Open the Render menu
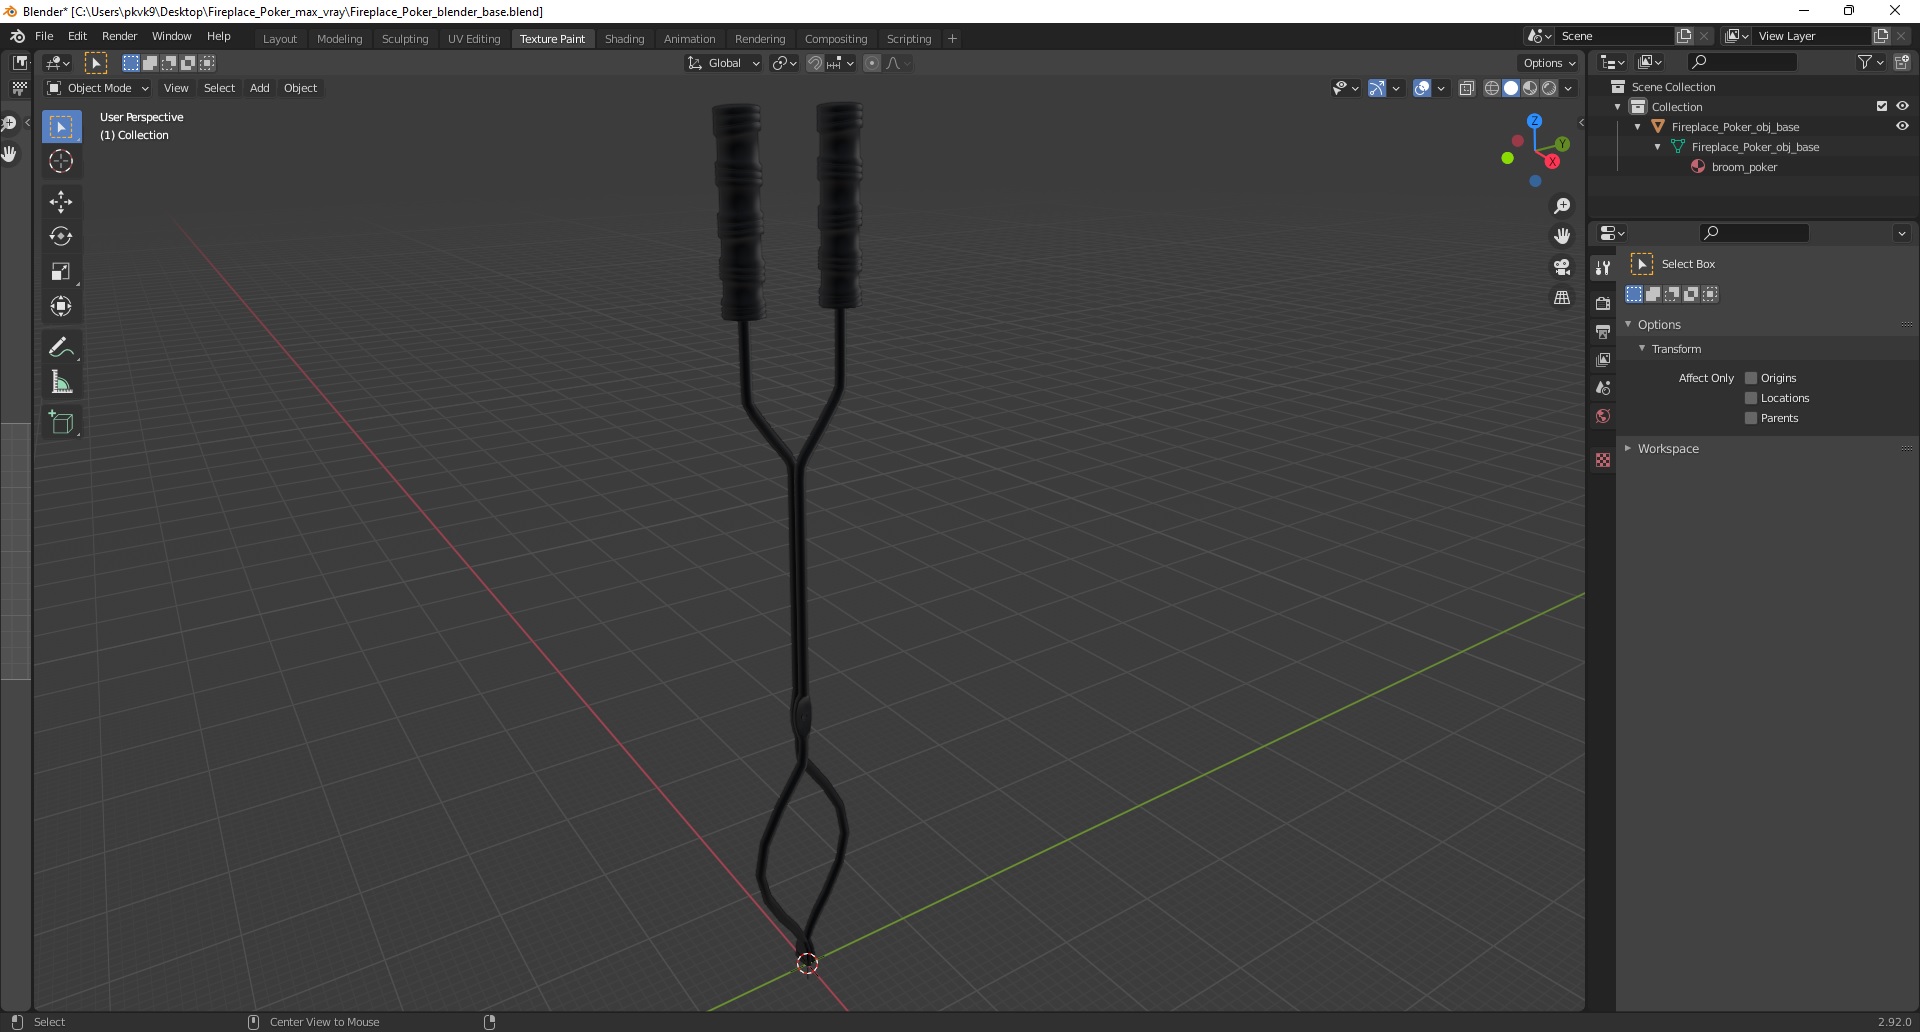 pyautogui.click(x=119, y=36)
